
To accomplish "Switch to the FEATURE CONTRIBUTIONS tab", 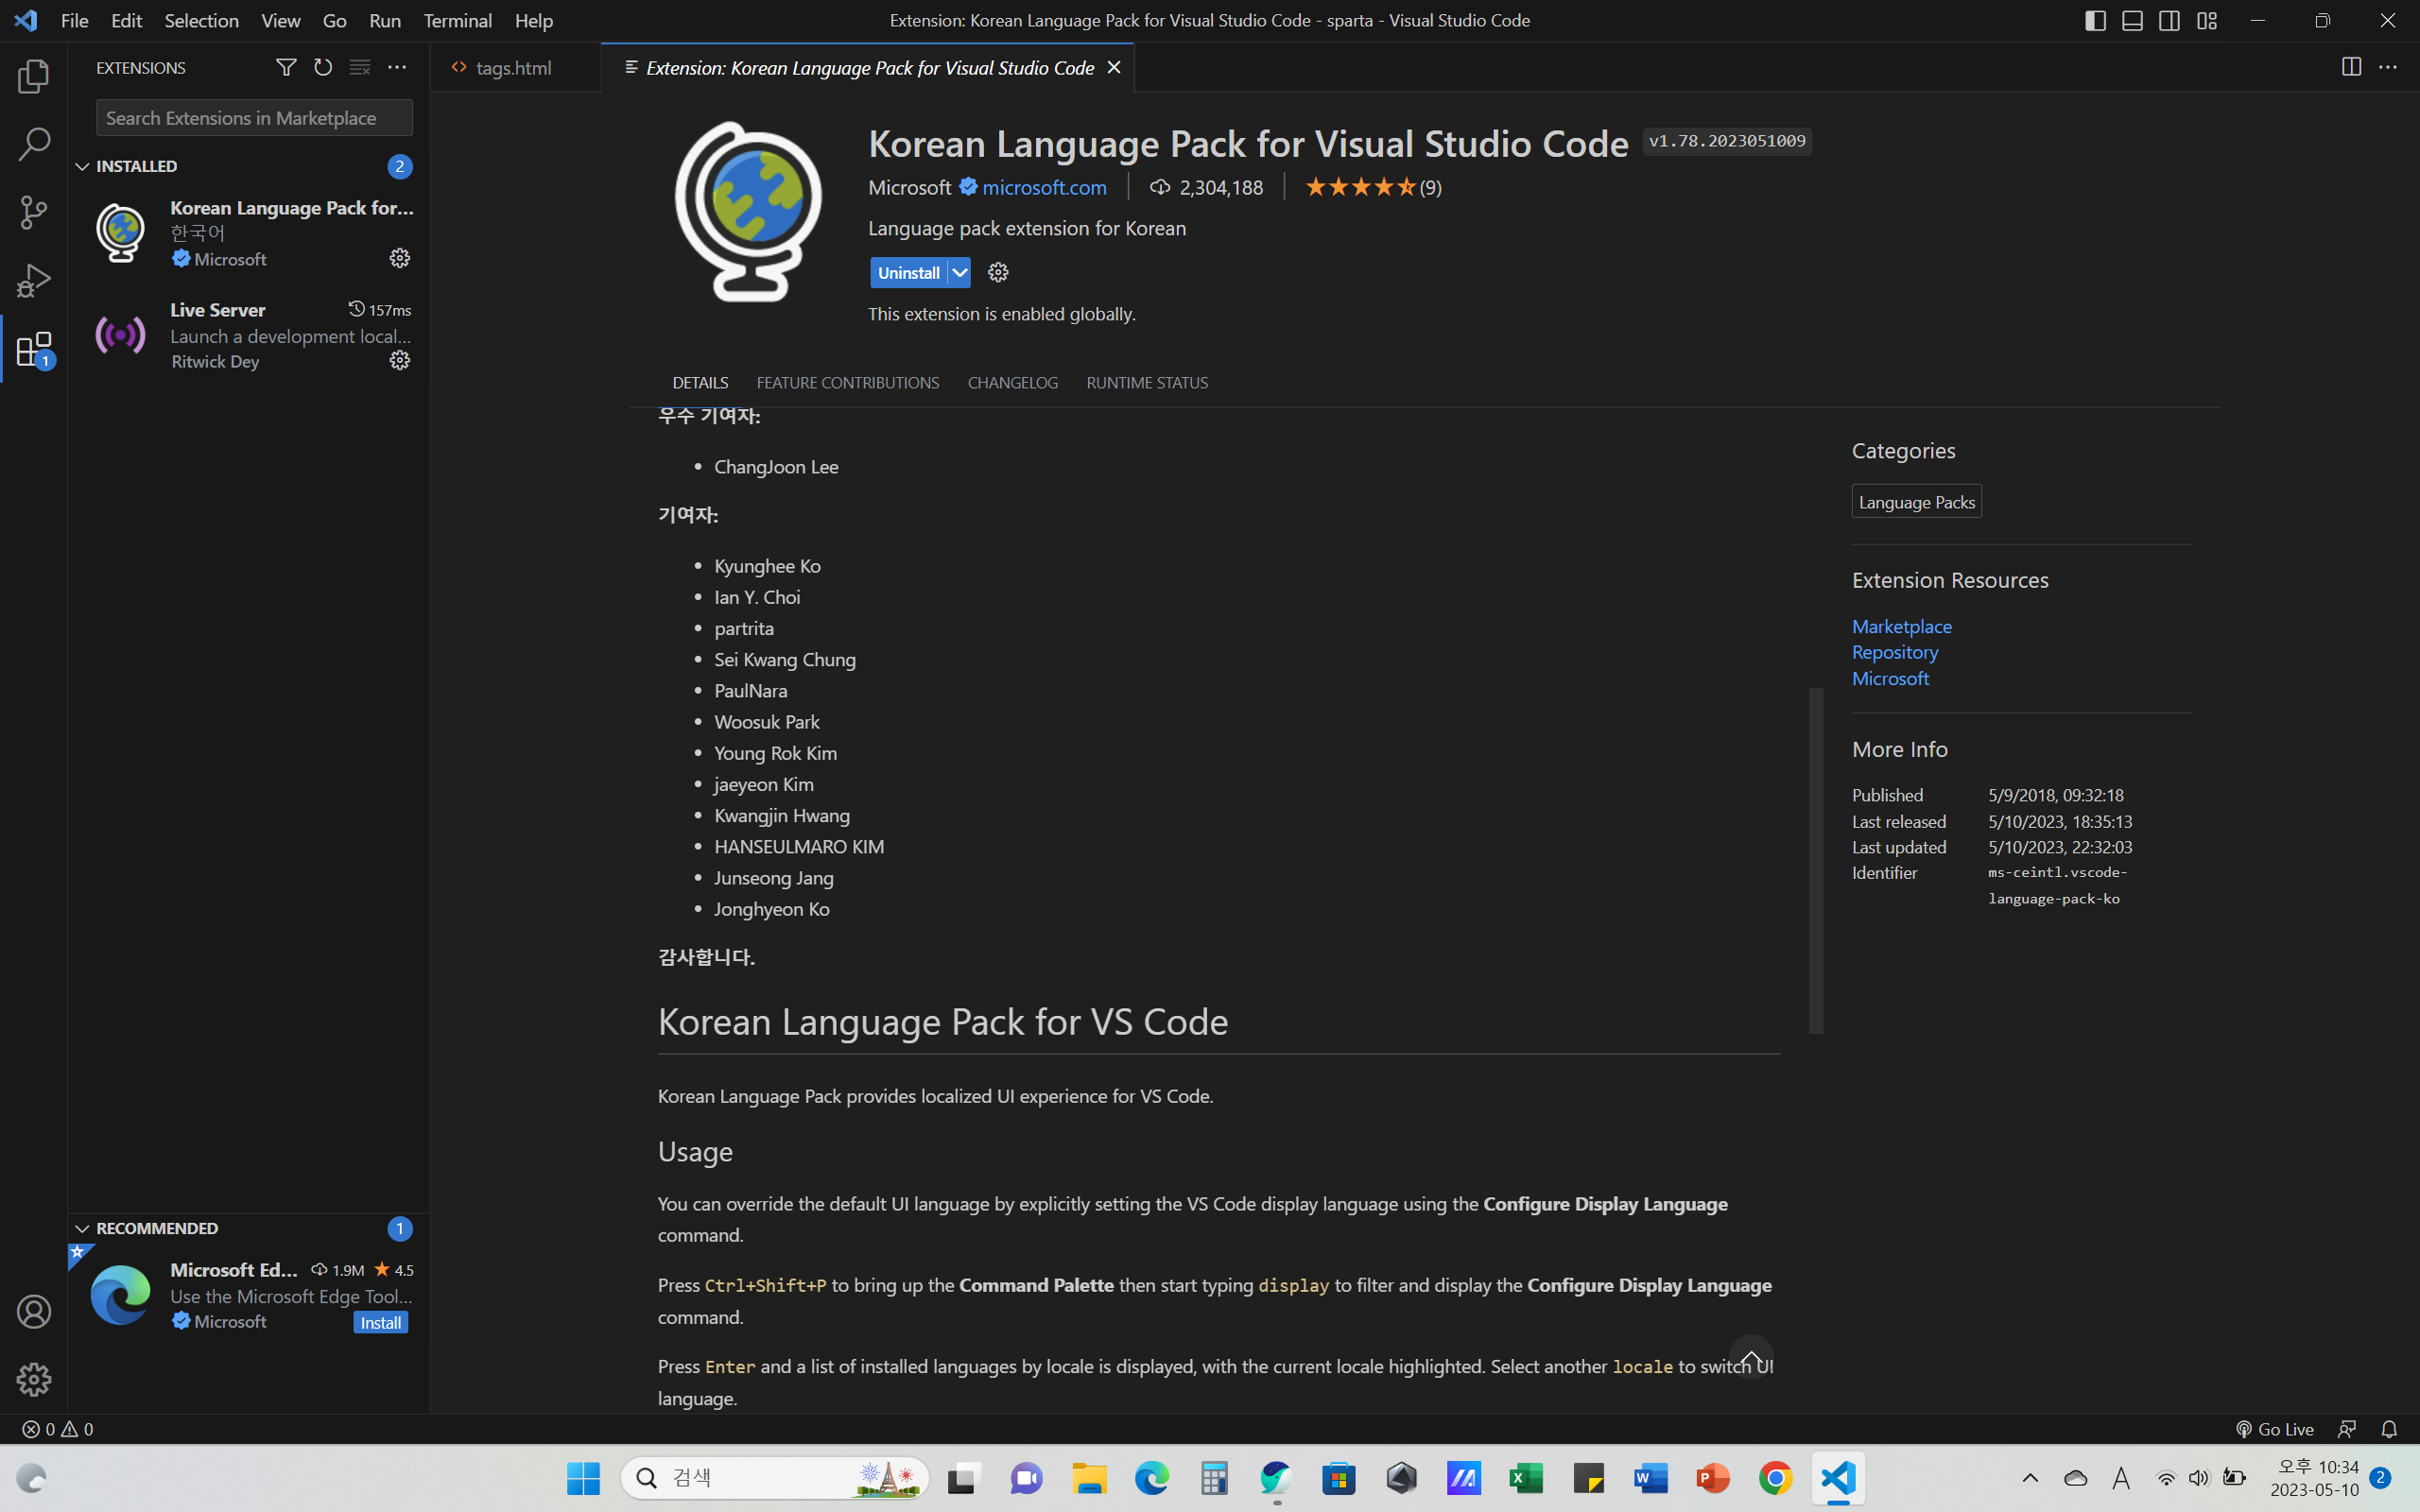I will click(848, 382).
